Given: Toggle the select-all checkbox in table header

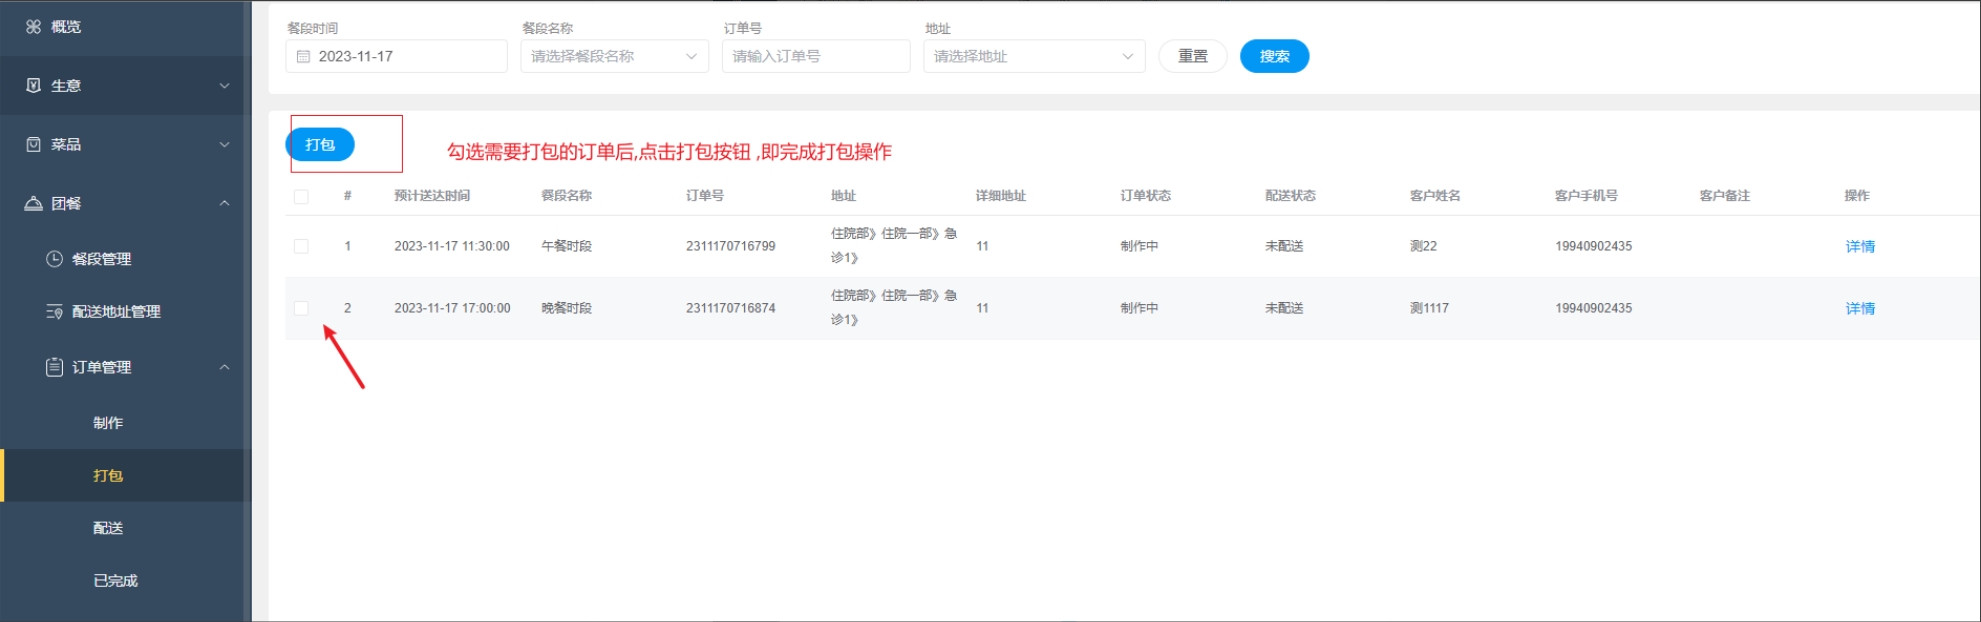Looking at the screenshot, I should click(x=301, y=197).
